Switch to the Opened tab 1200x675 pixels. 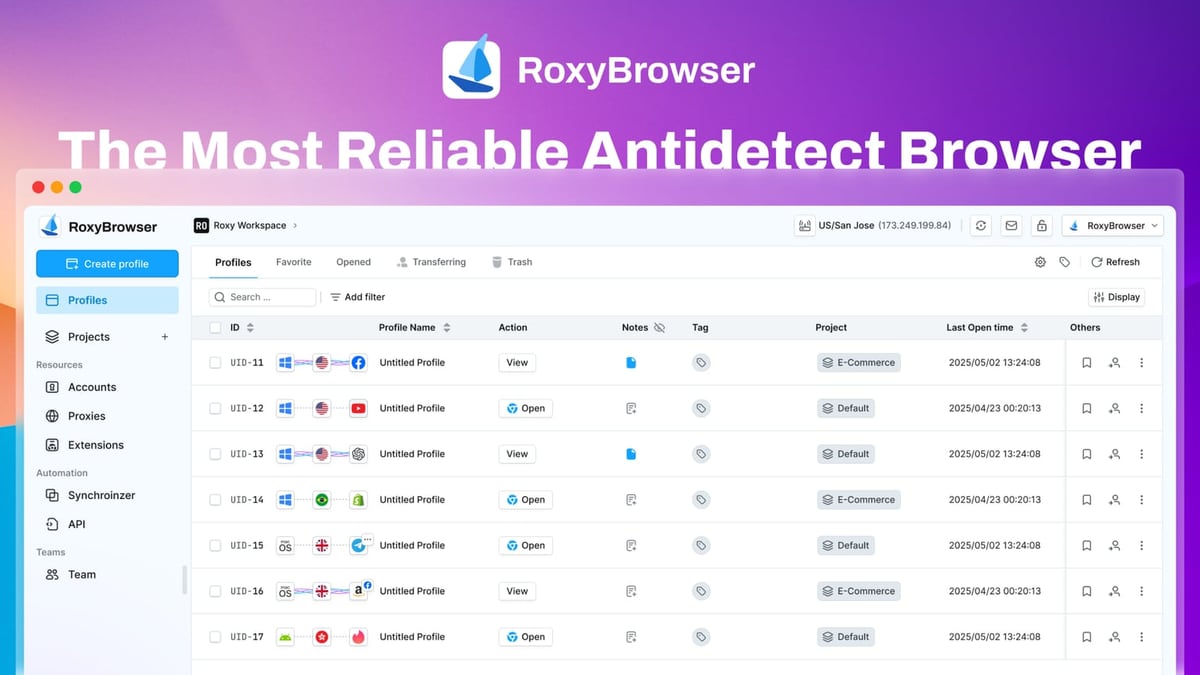pyautogui.click(x=353, y=262)
